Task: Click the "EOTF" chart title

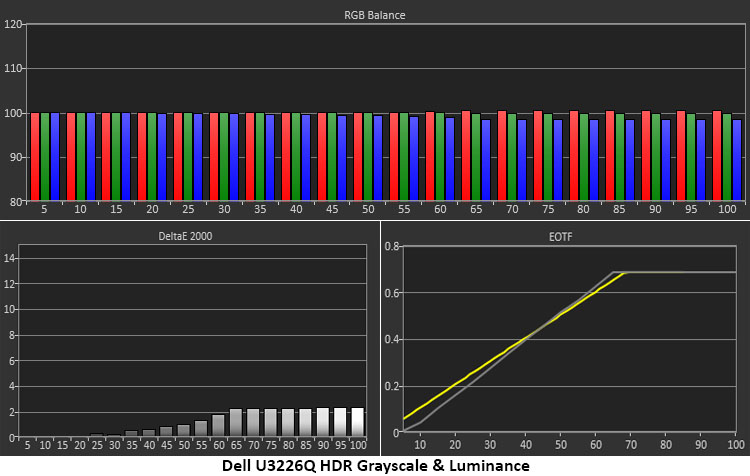Action: coord(560,237)
